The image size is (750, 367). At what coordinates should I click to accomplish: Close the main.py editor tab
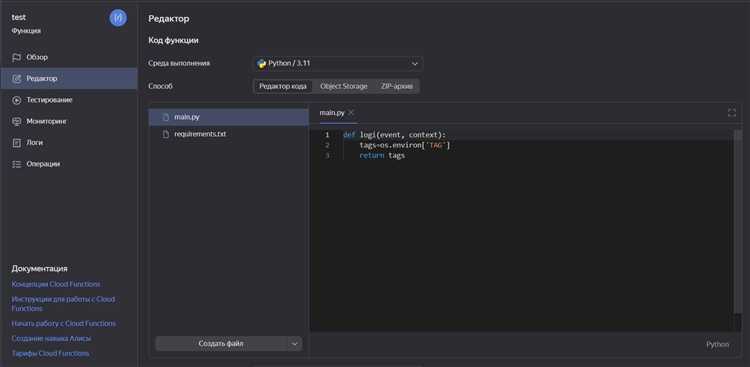(351, 112)
